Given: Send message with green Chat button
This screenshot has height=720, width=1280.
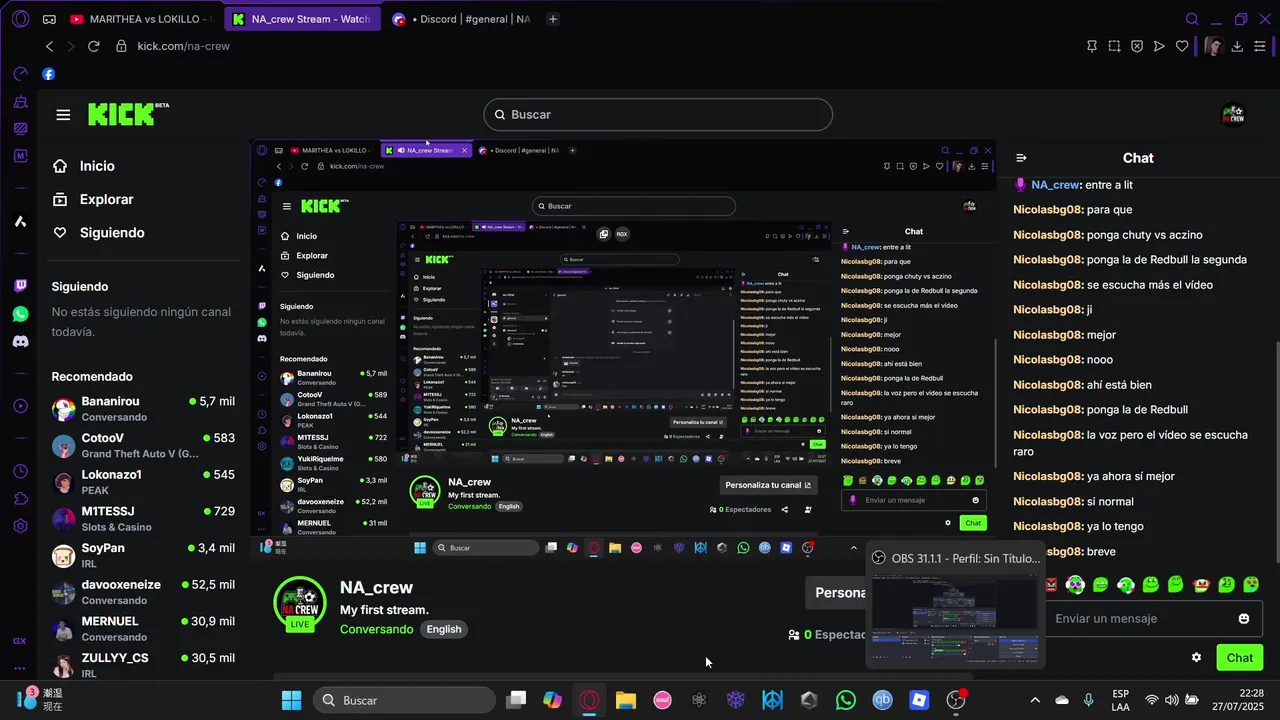Looking at the screenshot, I should pos(1240,657).
